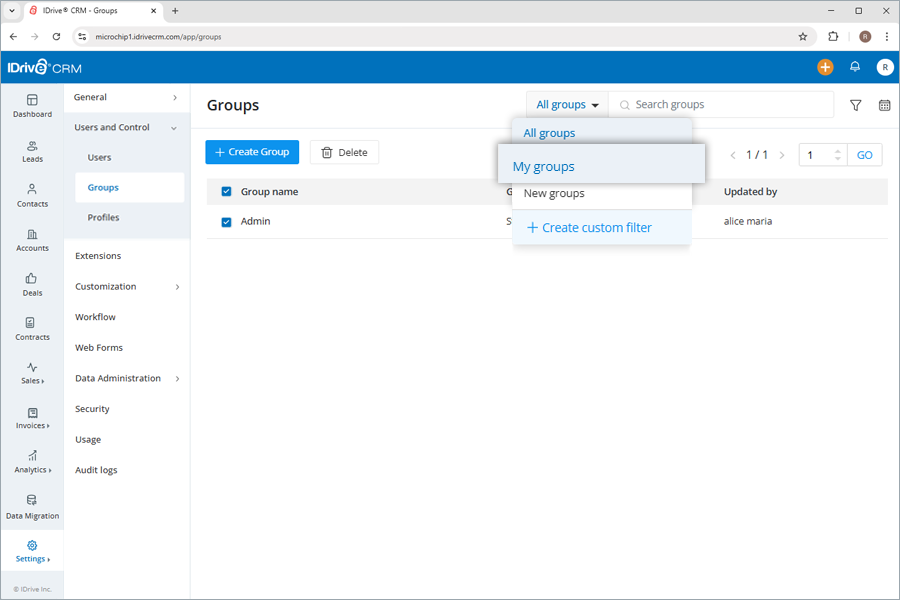The height and width of the screenshot is (600, 900).
Task: Navigate to Accounts via sidebar
Action: pyautogui.click(x=32, y=242)
